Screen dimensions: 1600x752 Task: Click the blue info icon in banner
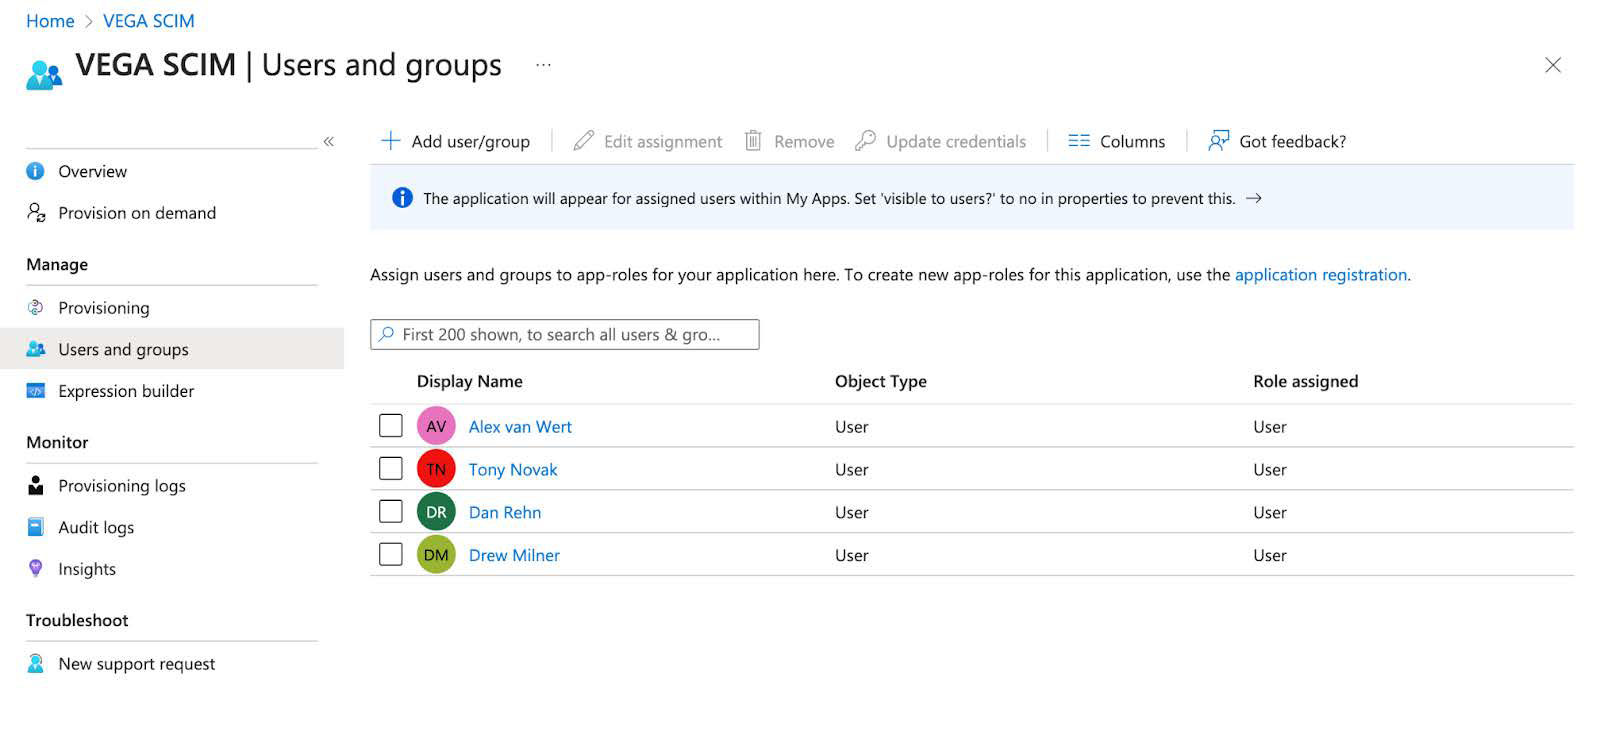pyautogui.click(x=402, y=198)
